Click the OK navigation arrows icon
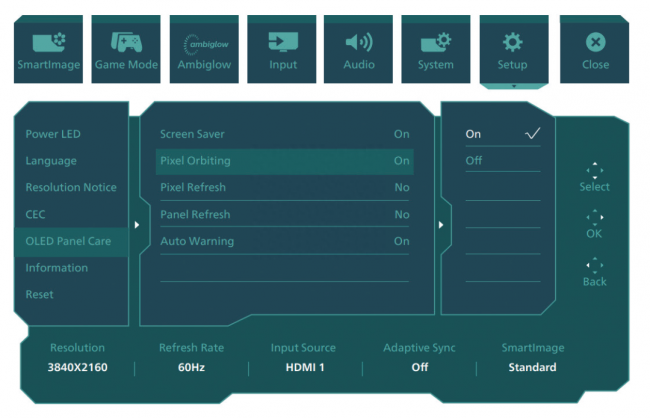650x418 pixels. [594, 217]
